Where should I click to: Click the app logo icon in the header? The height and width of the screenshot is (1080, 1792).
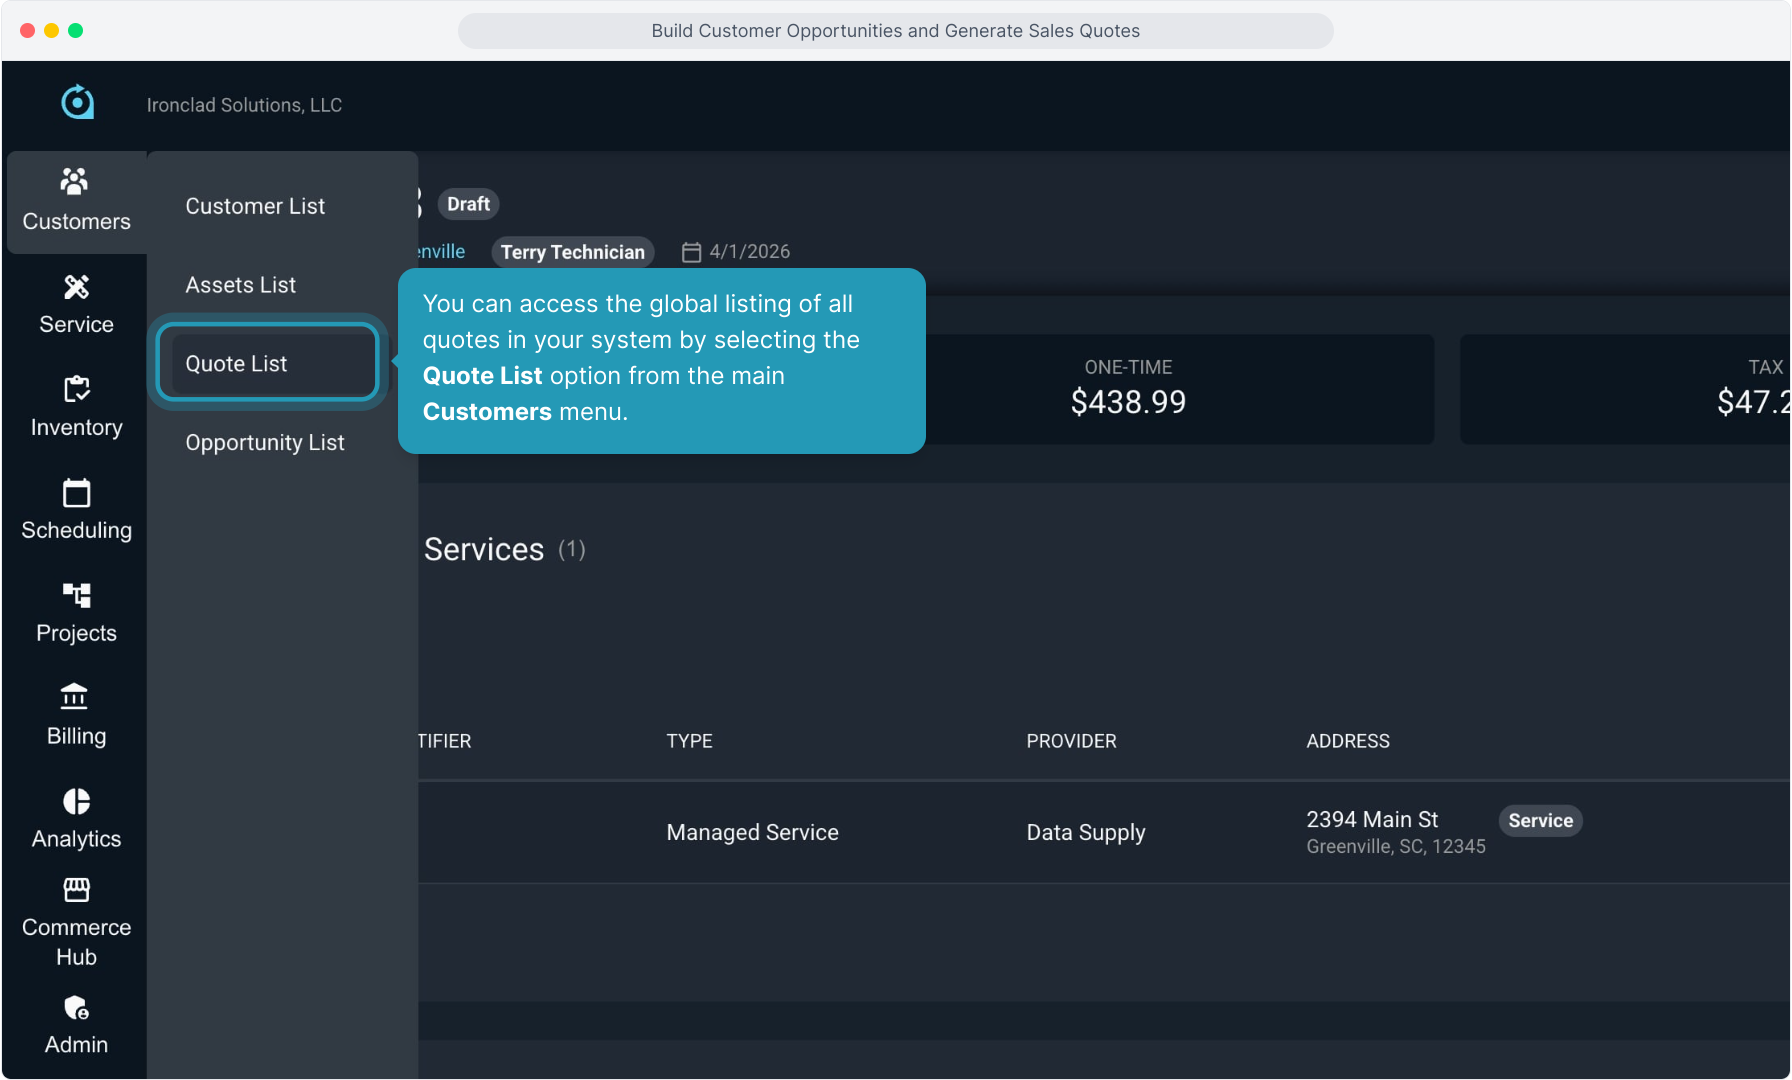click(77, 102)
